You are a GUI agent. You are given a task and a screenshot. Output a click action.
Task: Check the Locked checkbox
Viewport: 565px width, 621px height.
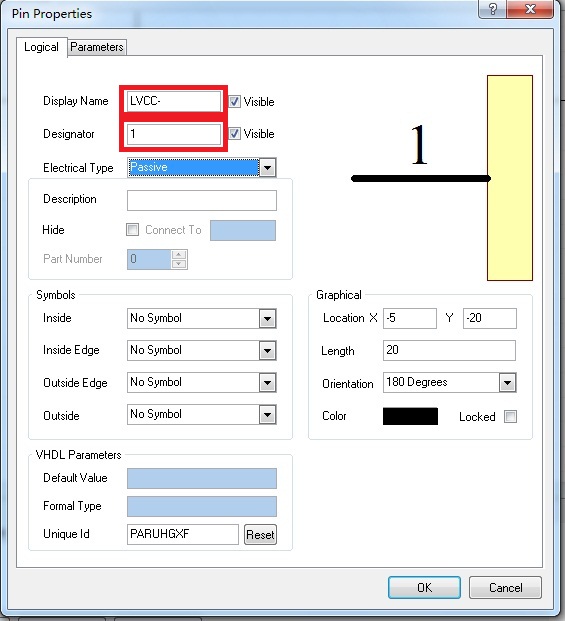point(510,416)
